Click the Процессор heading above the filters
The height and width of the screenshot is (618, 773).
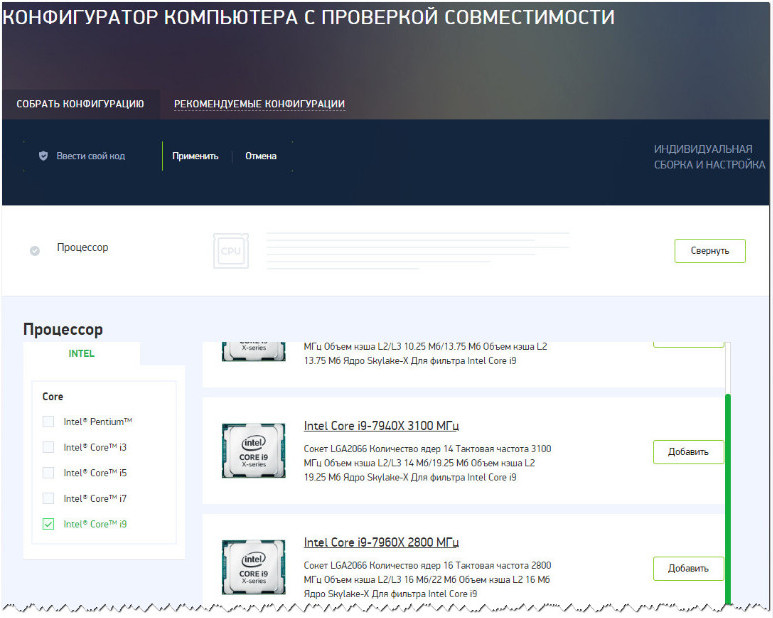63,329
